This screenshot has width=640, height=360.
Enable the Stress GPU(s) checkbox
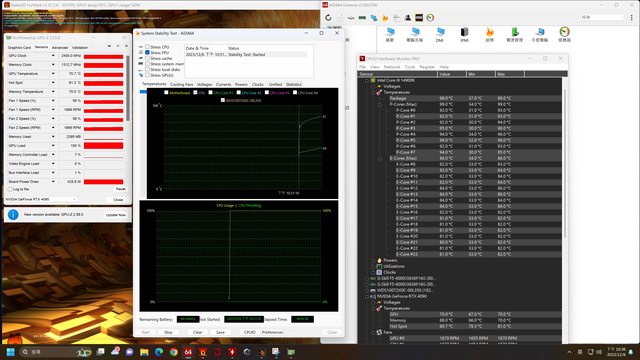[147, 75]
